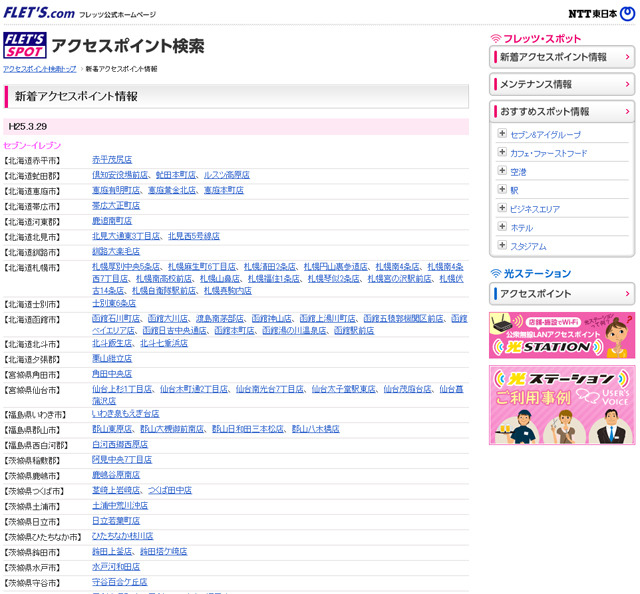The image size is (640, 594).
Task: Open カフェ・ファーストフード category link
Action: coord(549,154)
